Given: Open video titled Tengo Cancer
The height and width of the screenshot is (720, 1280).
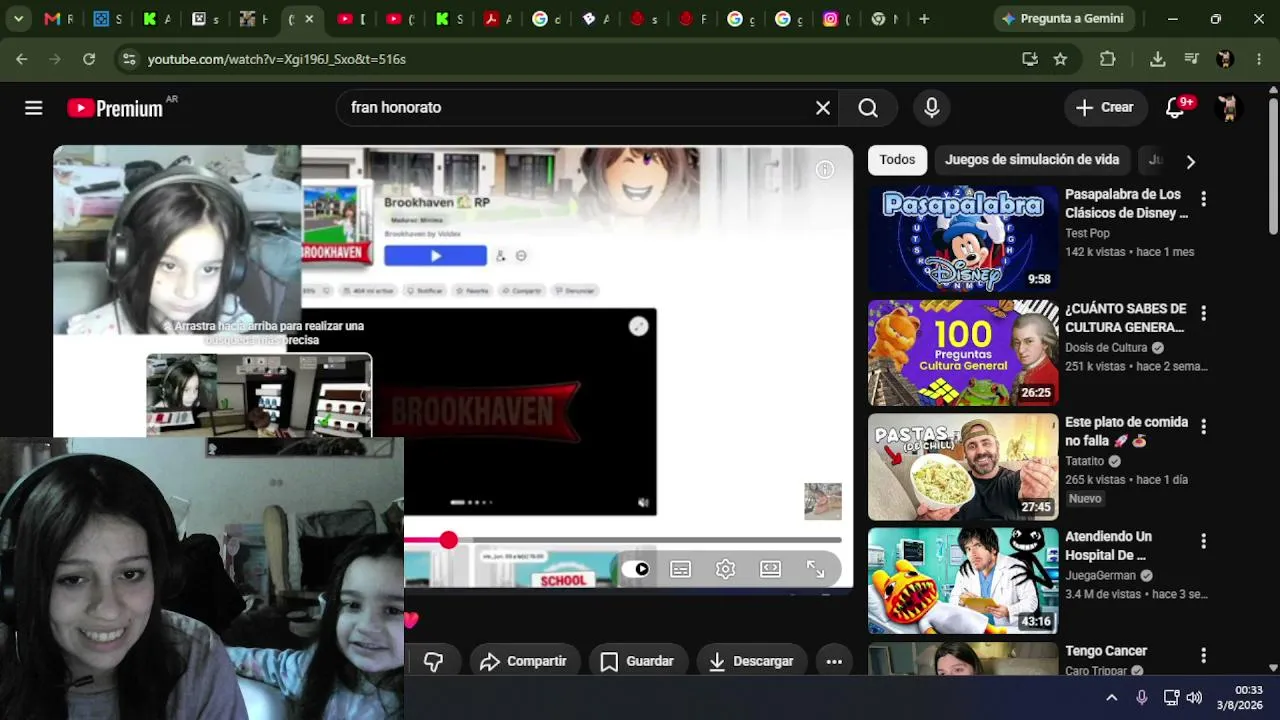Looking at the screenshot, I should [1106, 651].
